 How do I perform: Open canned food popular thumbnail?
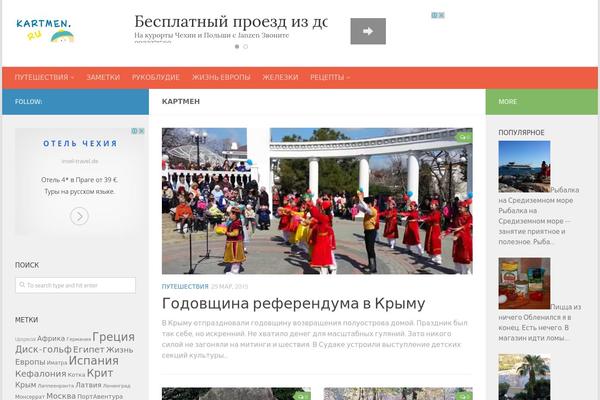[x=524, y=283]
